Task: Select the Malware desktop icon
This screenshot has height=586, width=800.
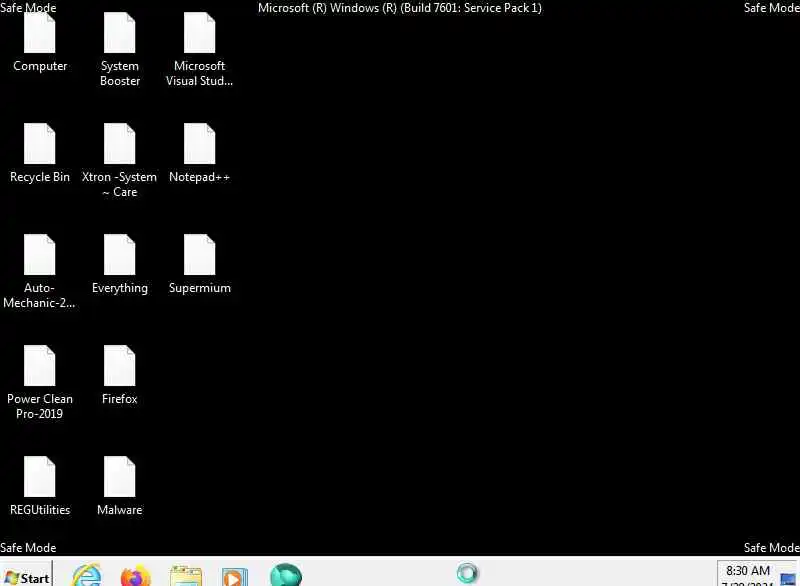Action: click(120, 487)
